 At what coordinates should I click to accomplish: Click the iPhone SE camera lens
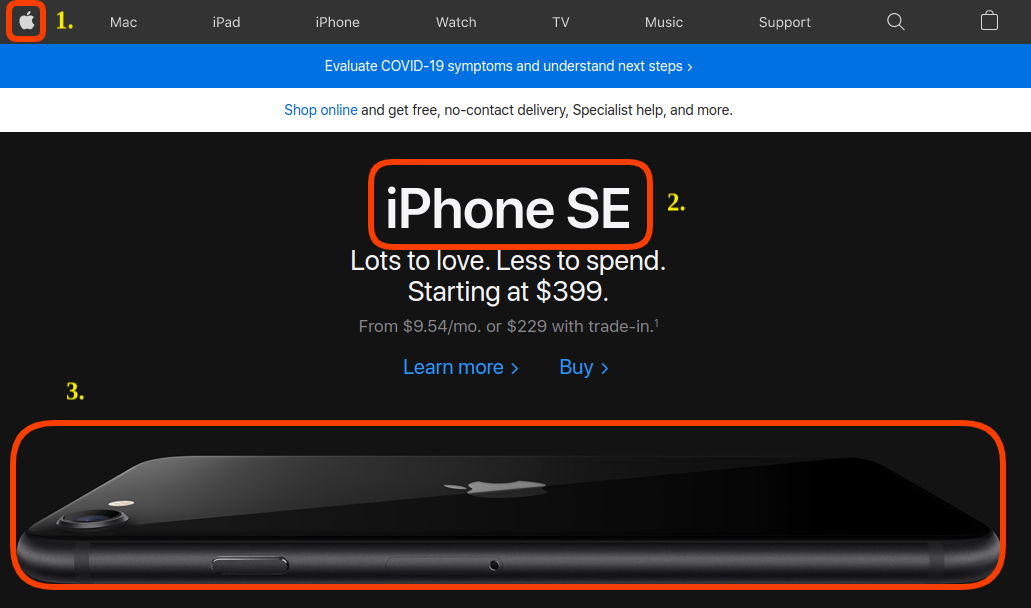(92, 518)
